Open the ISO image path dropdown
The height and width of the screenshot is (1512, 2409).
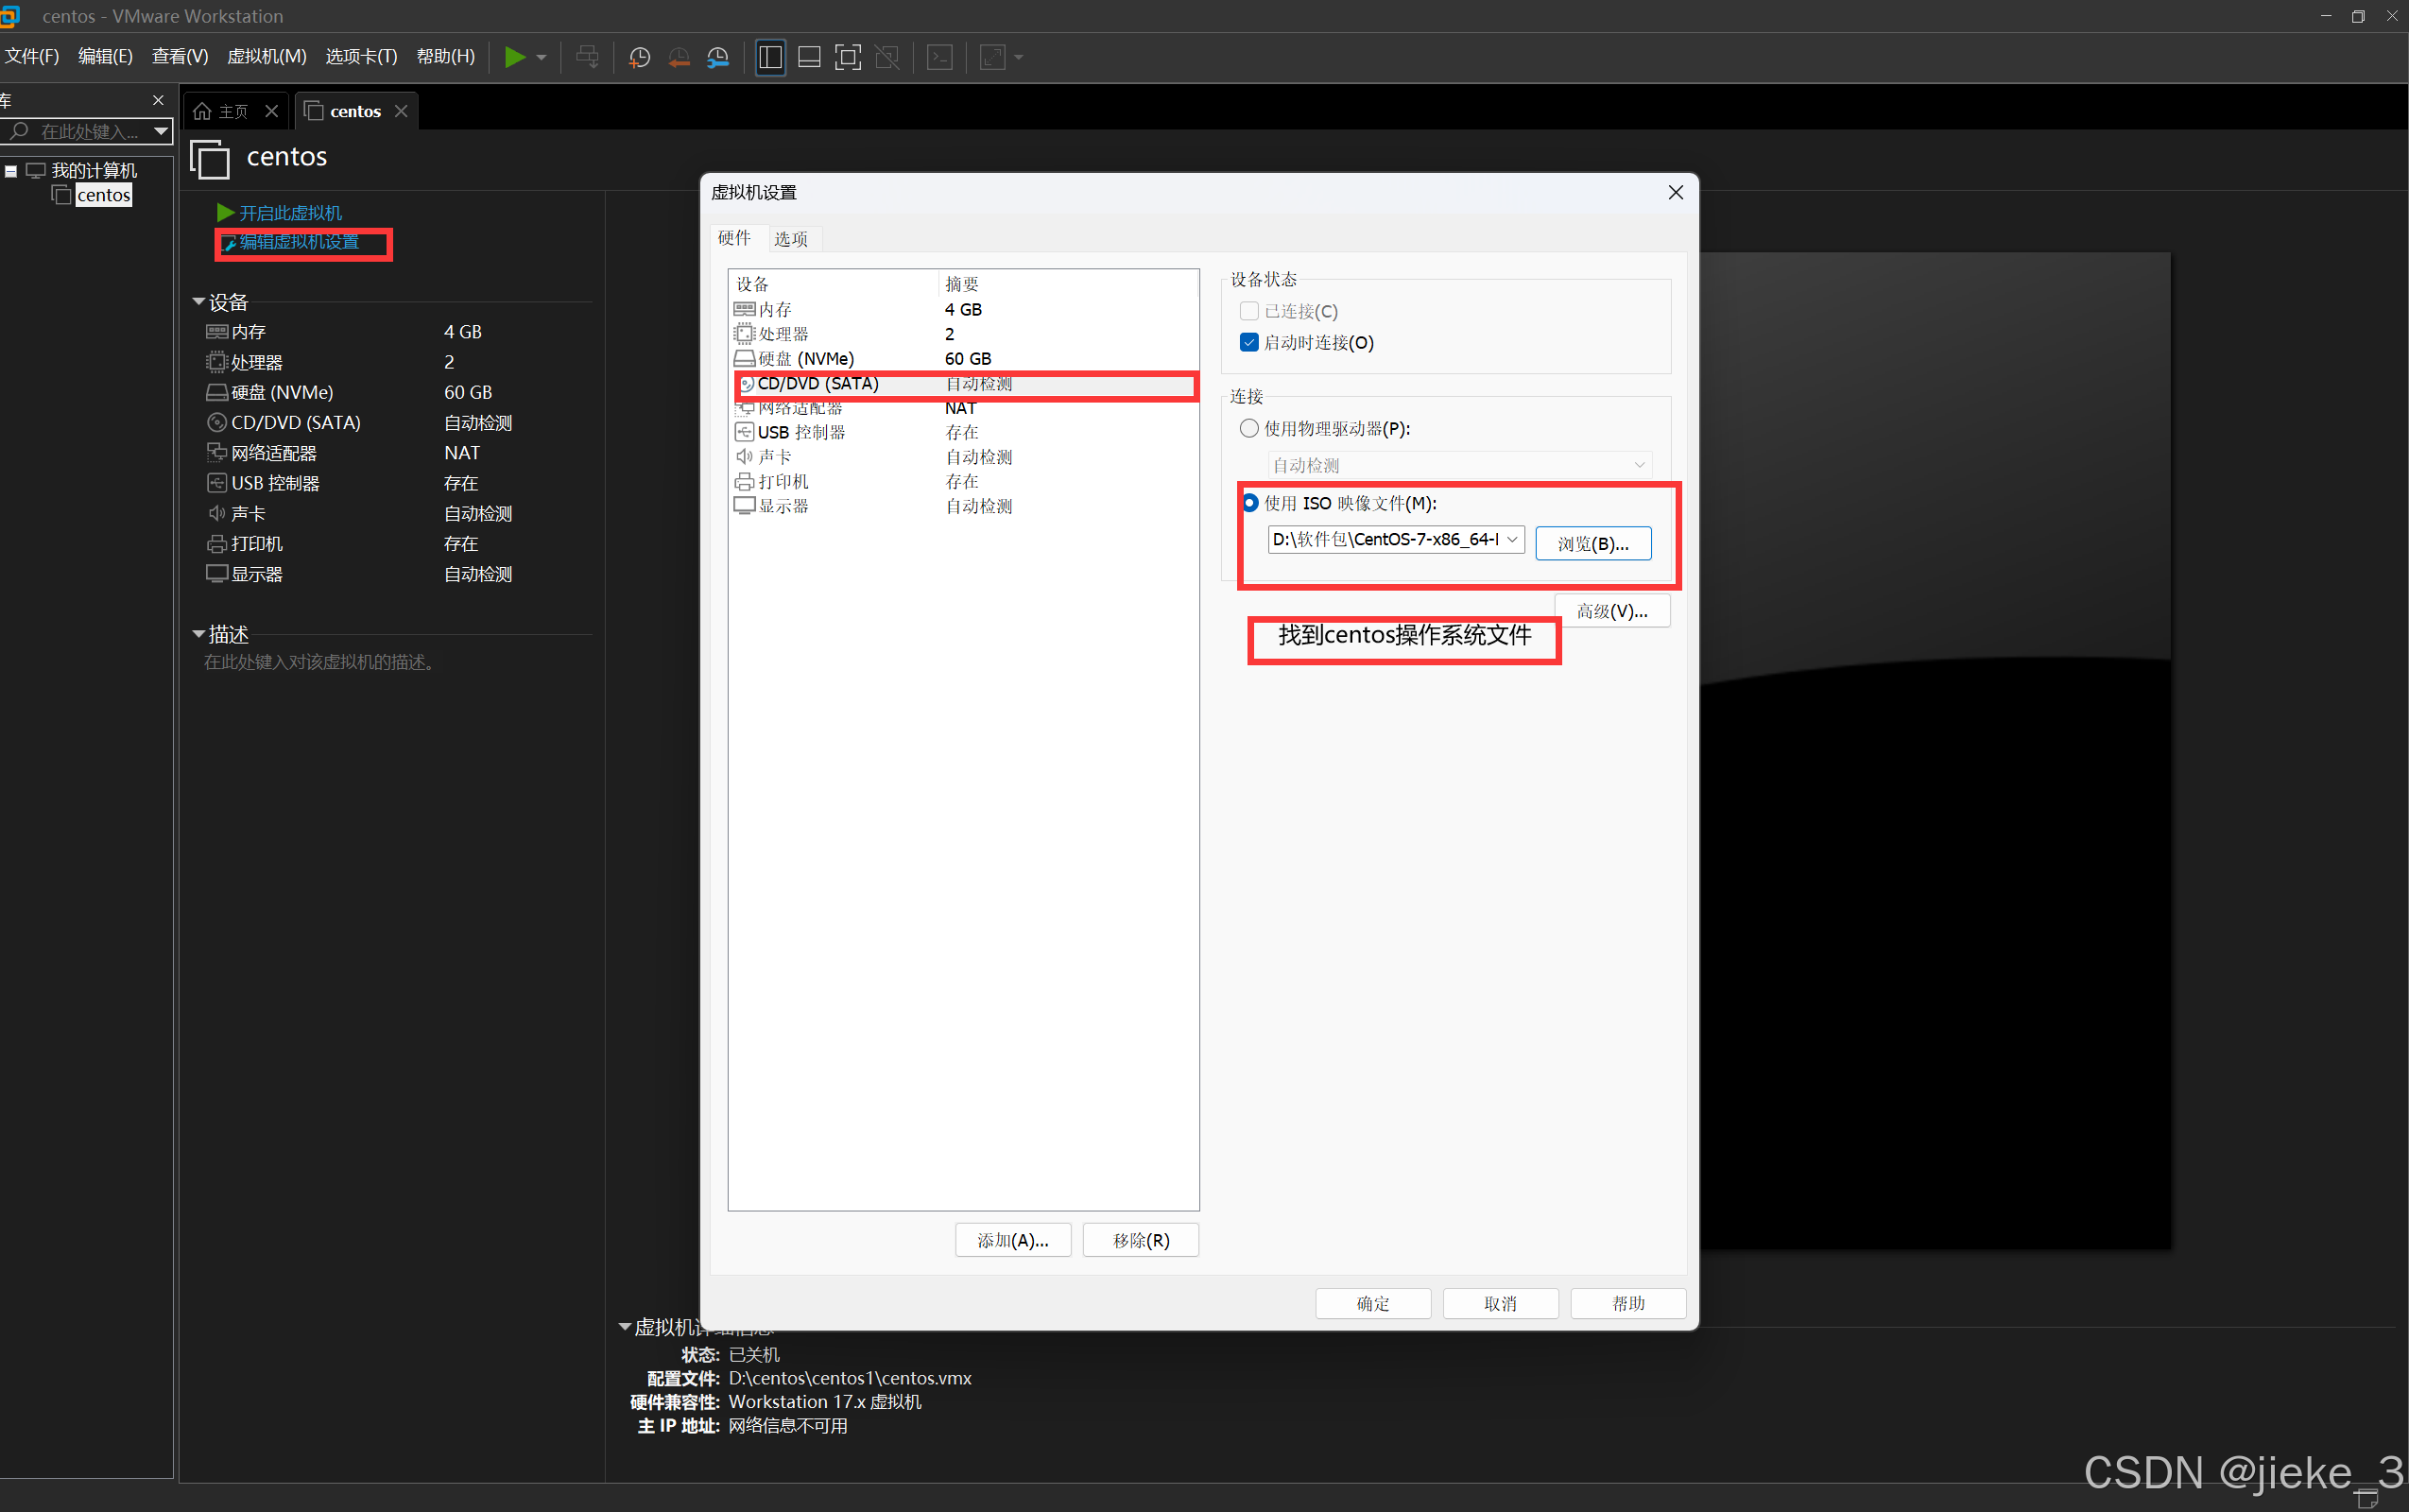[1512, 540]
